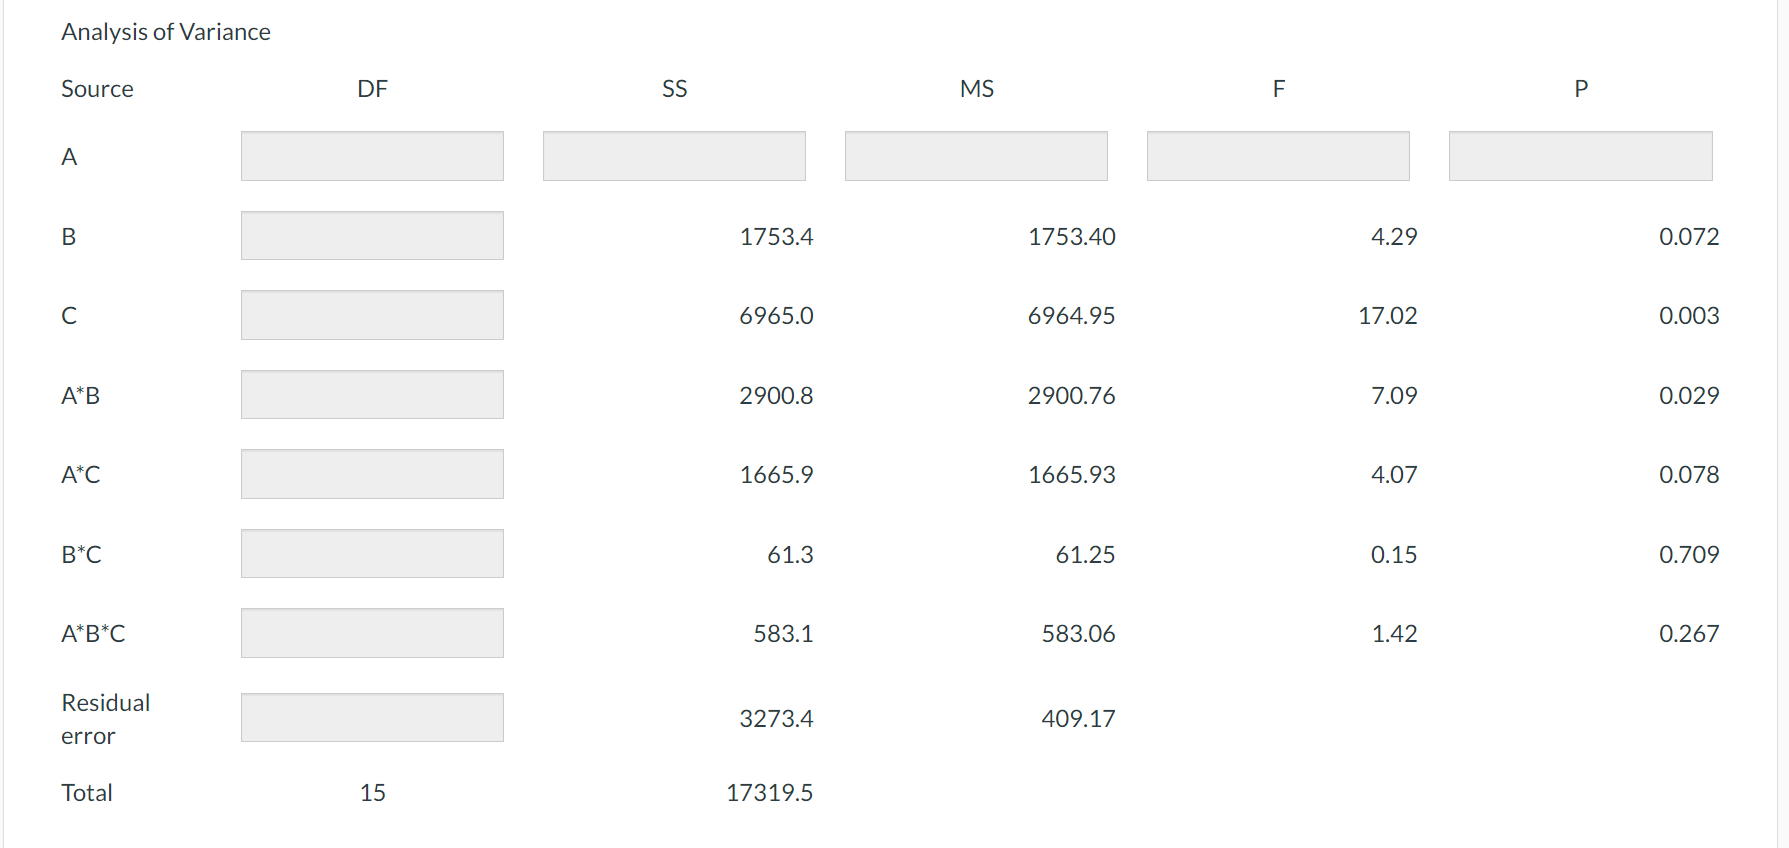Select the DF input field for factor B
Screen dimensions: 1789x848
[x=371, y=235]
